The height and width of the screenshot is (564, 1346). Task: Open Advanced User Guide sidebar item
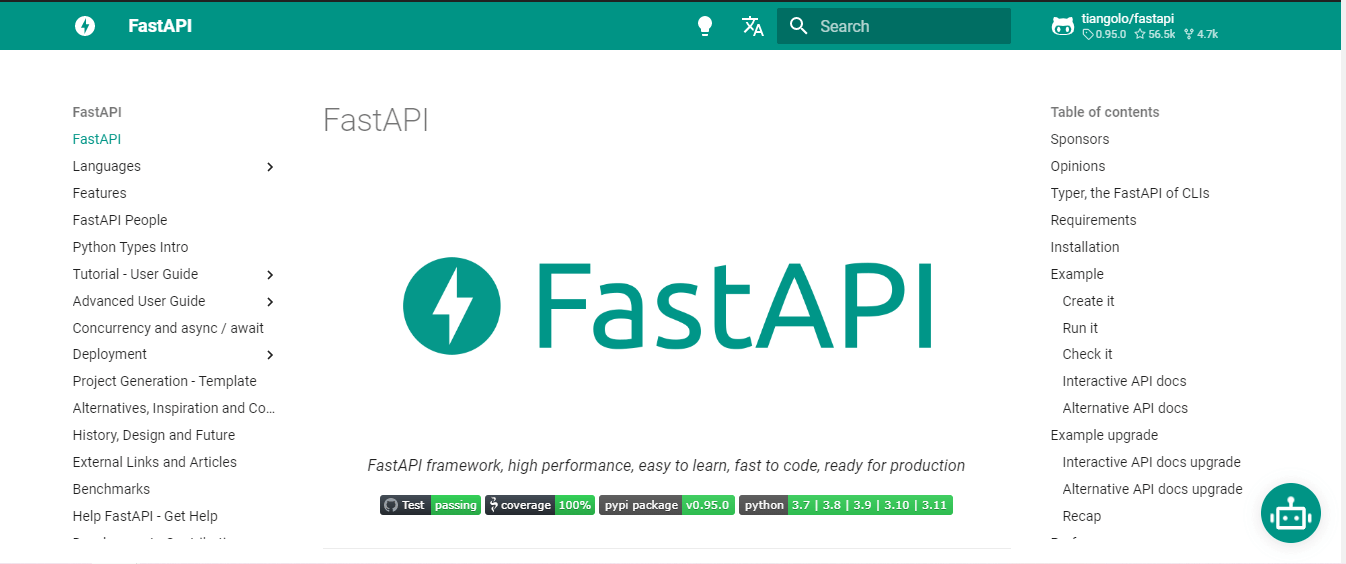coord(139,301)
